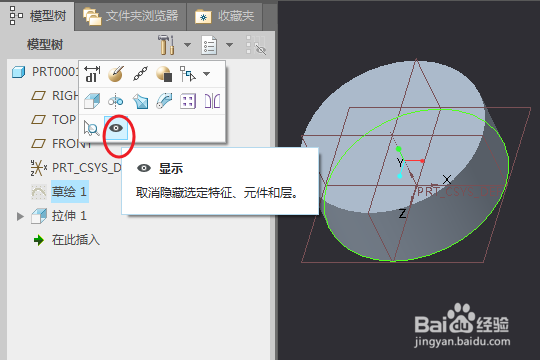540x360 pixels.
Task: Click the zoom-to-selected magnifier icon
Action: point(92,128)
